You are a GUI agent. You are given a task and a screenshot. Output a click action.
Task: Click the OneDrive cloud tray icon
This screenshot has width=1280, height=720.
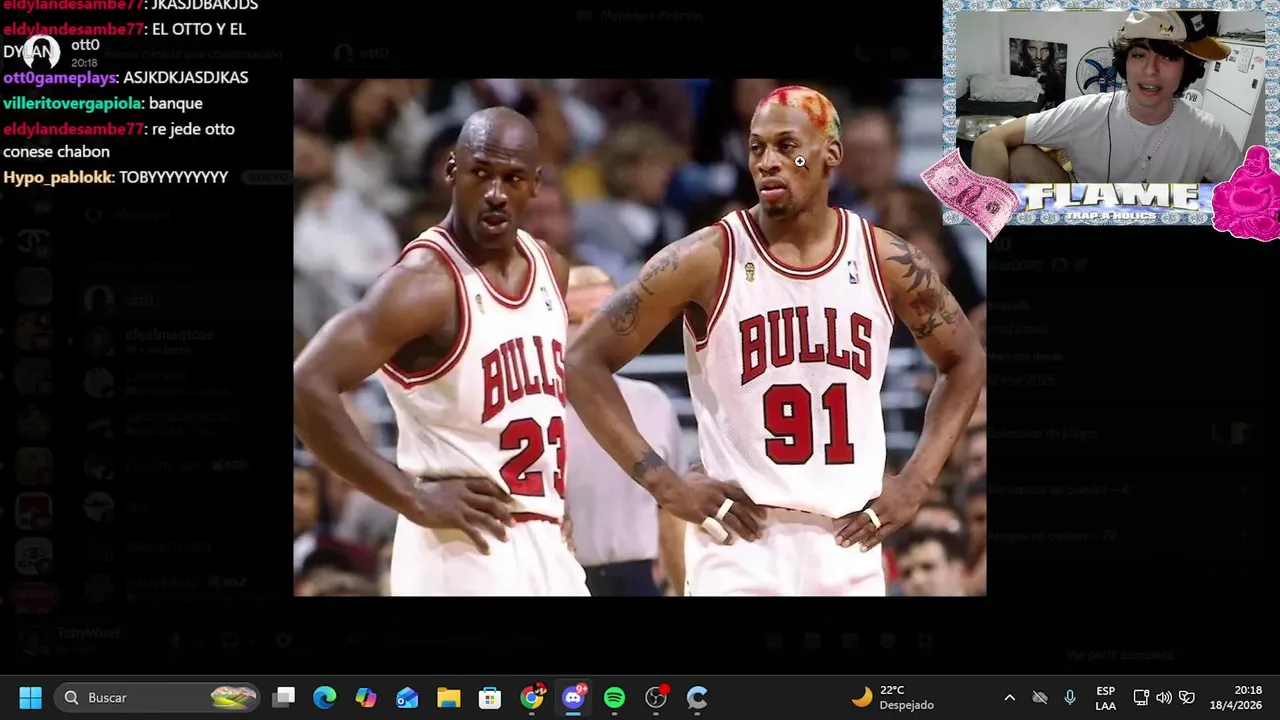pos(1040,697)
